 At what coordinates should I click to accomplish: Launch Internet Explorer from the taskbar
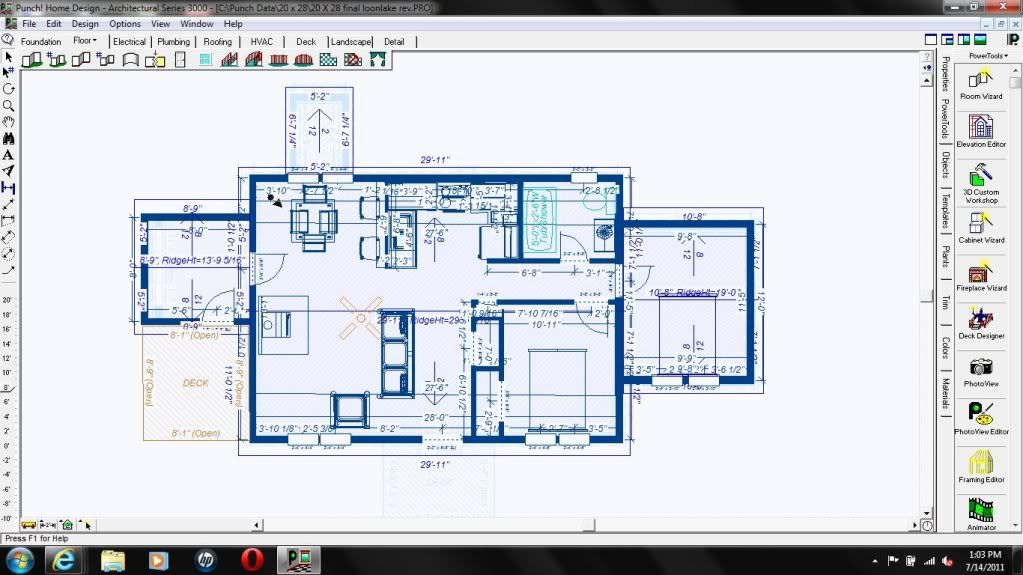click(64, 560)
